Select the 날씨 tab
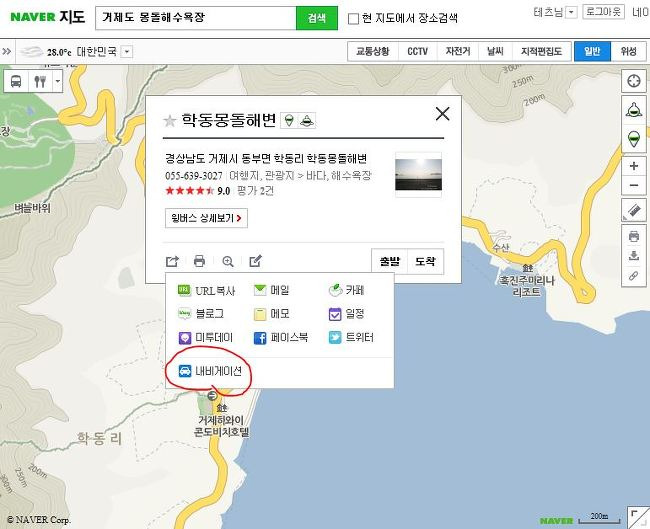 [x=495, y=51]
